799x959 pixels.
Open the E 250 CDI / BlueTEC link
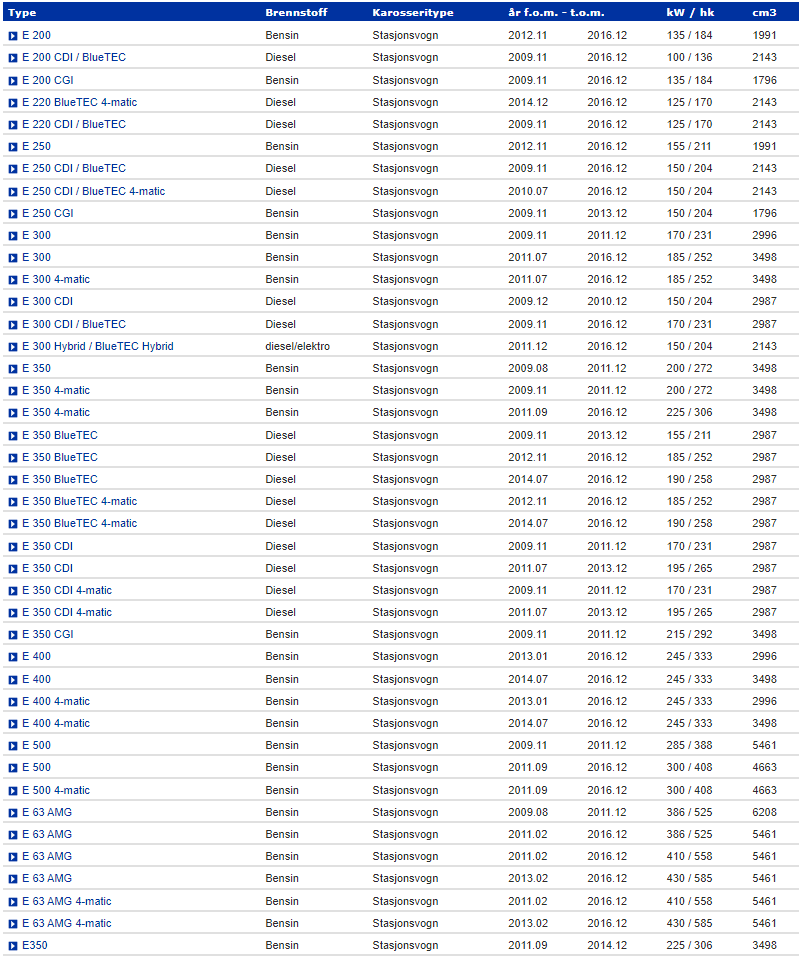pos(74,168)
